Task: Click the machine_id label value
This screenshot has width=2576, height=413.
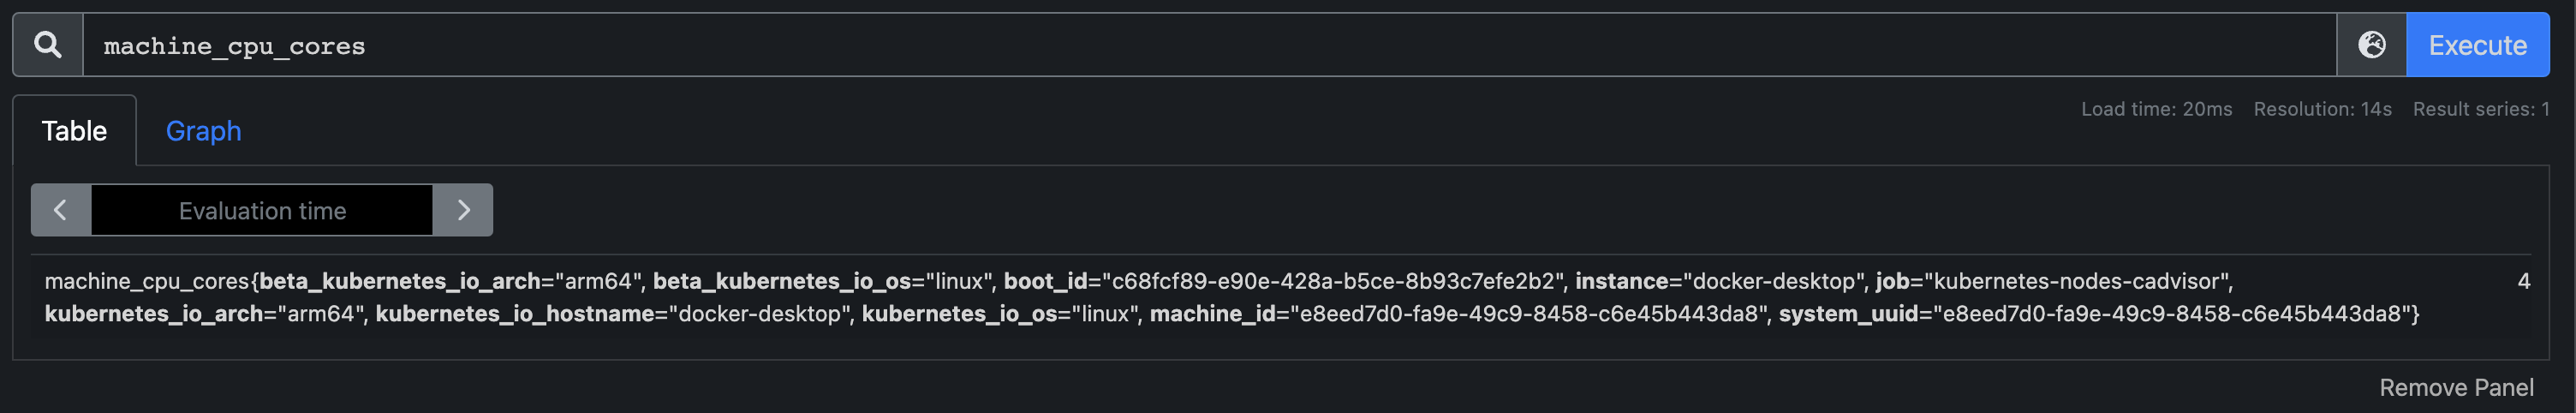Action: pyautogui.click(x=1523, y=314)
